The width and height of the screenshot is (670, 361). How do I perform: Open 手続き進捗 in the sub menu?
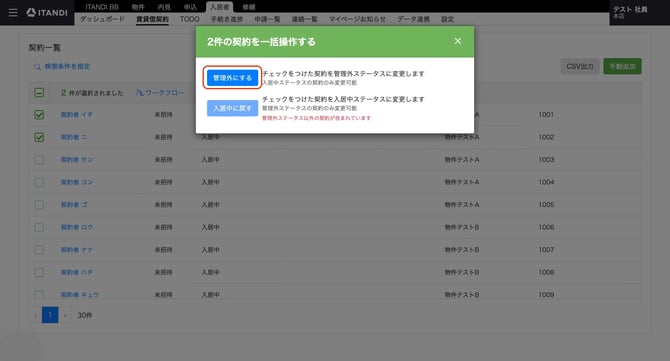(227, 19)
